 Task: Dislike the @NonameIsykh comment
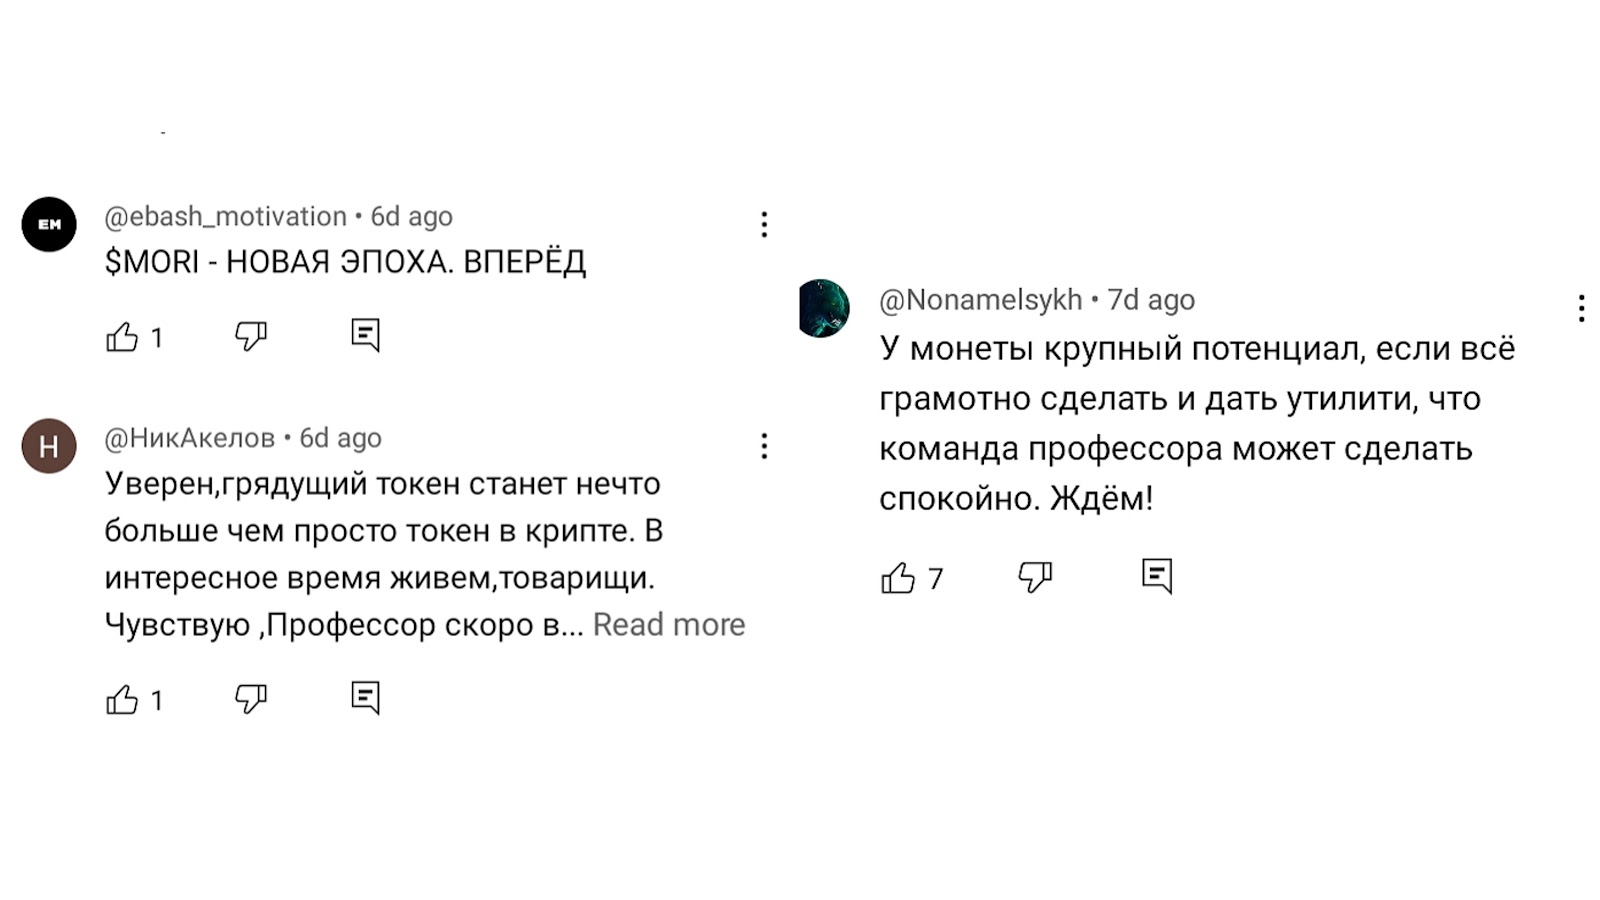pos(1035,577)
